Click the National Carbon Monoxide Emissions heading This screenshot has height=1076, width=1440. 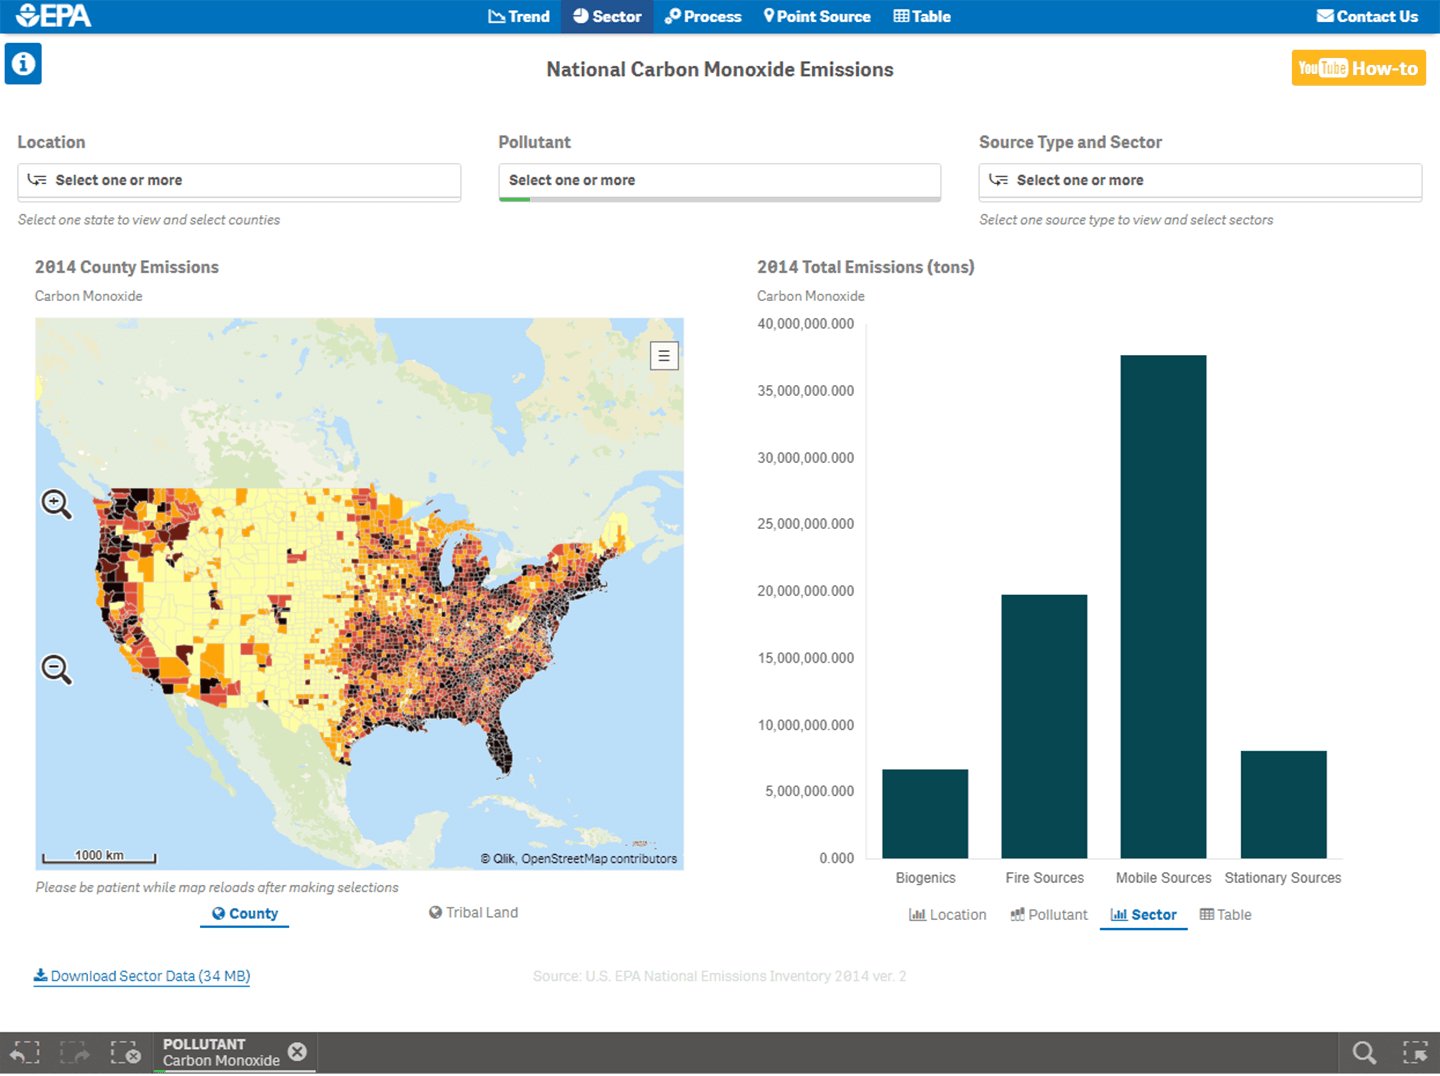coord(720,69)
